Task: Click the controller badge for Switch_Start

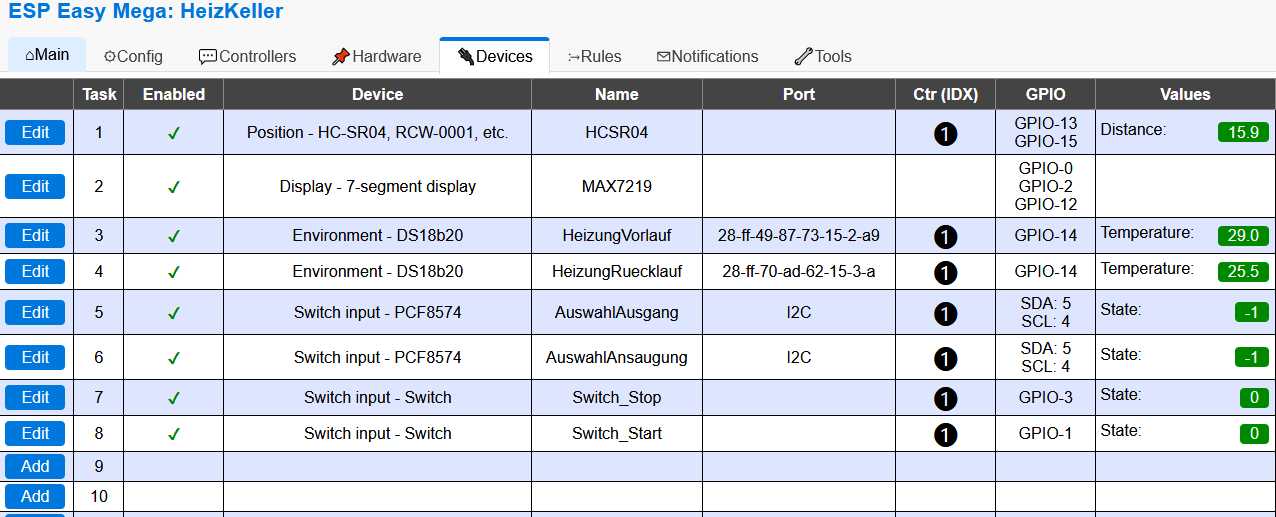Action: (x=945, y=435)
